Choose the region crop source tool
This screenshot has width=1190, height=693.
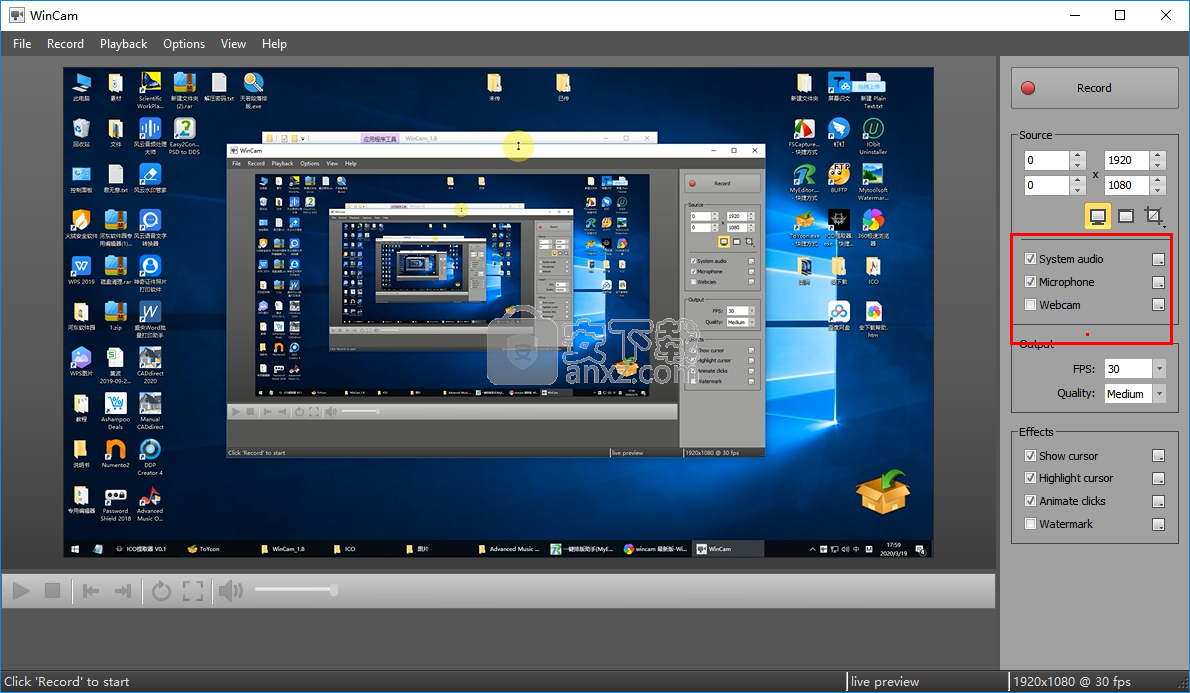tap(1154, 216)
